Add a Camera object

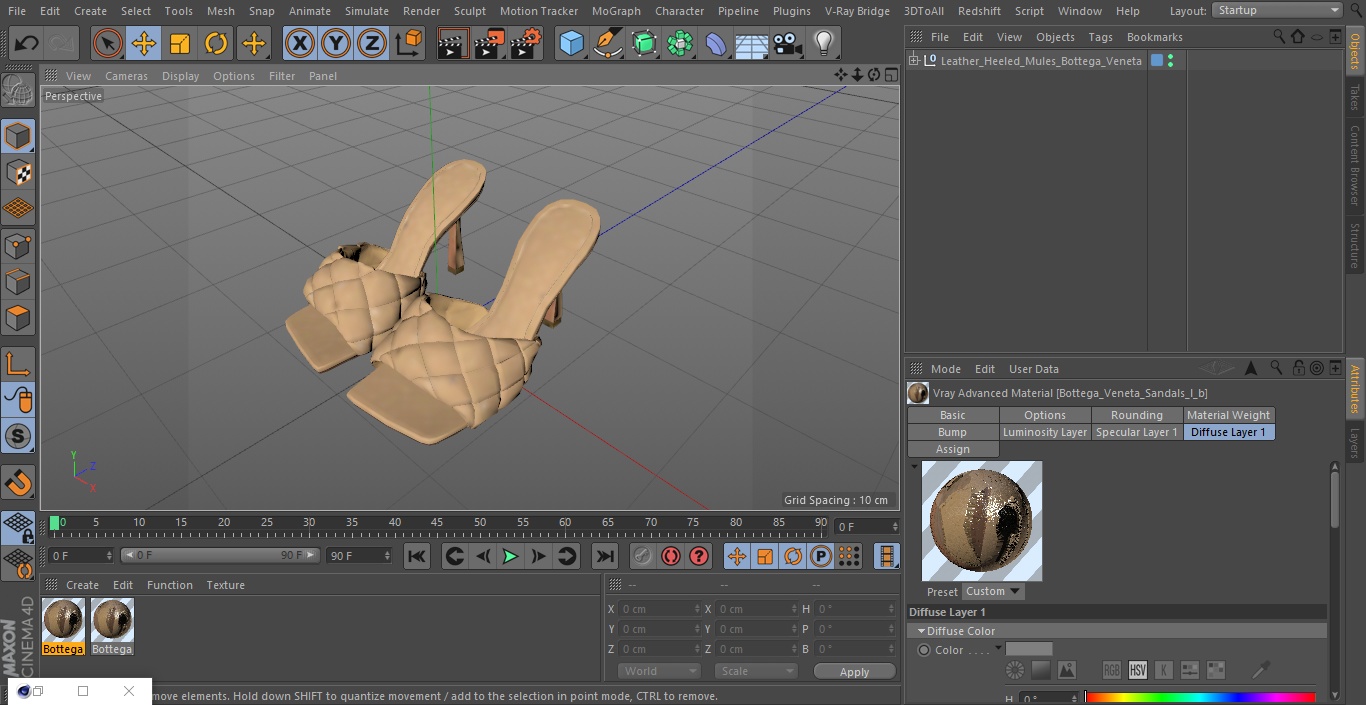pos(788,43)
